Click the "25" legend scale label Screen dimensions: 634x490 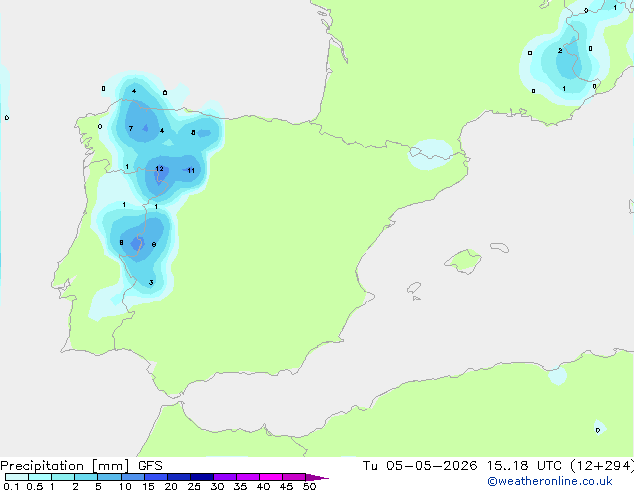point(194,486)
